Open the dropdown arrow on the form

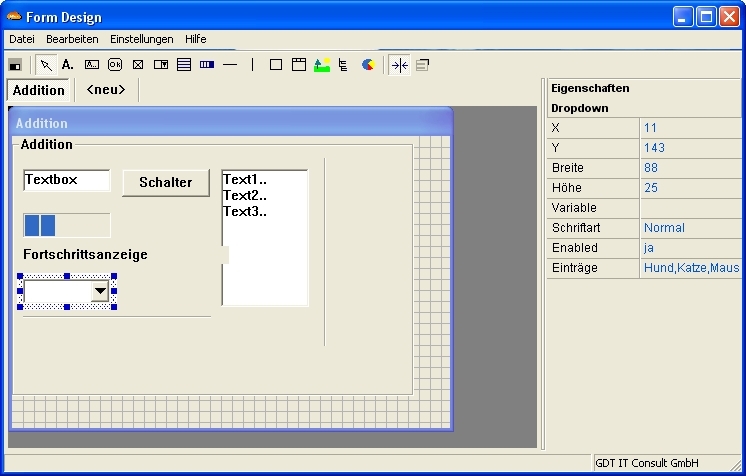[100, 291]
